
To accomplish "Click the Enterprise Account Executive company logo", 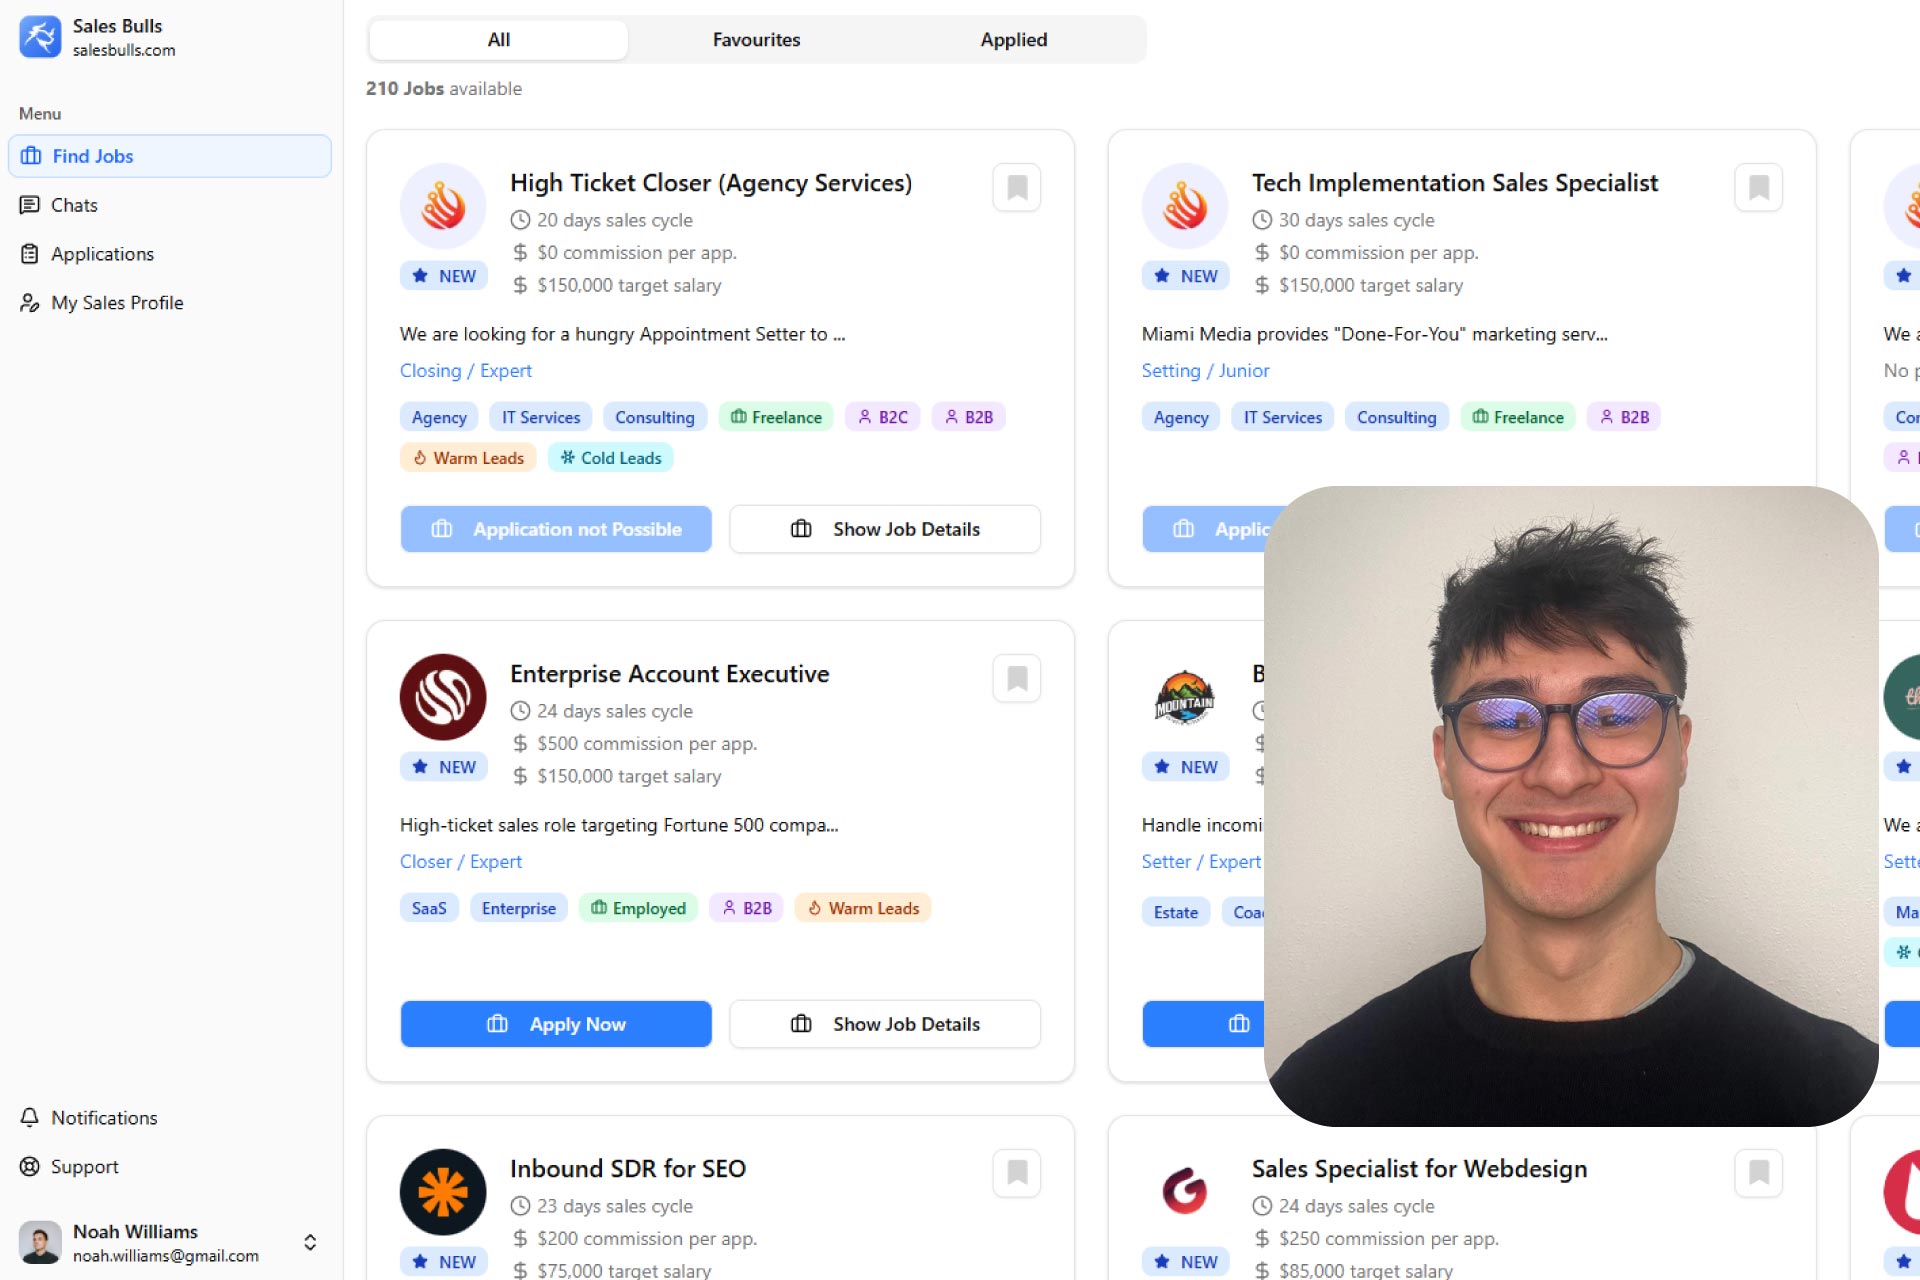I will point(443,697).
